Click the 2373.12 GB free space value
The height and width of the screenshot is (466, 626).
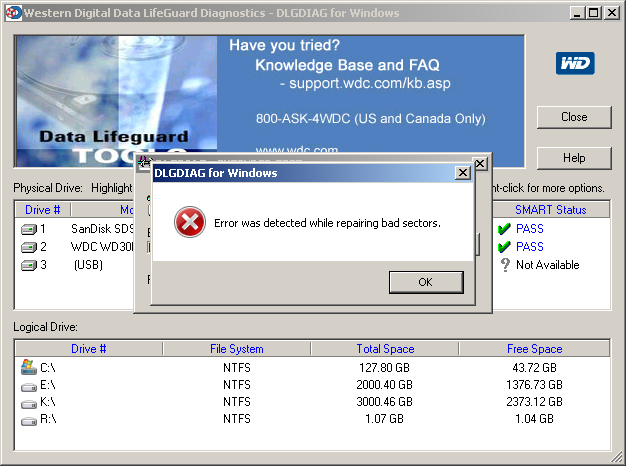535,402
